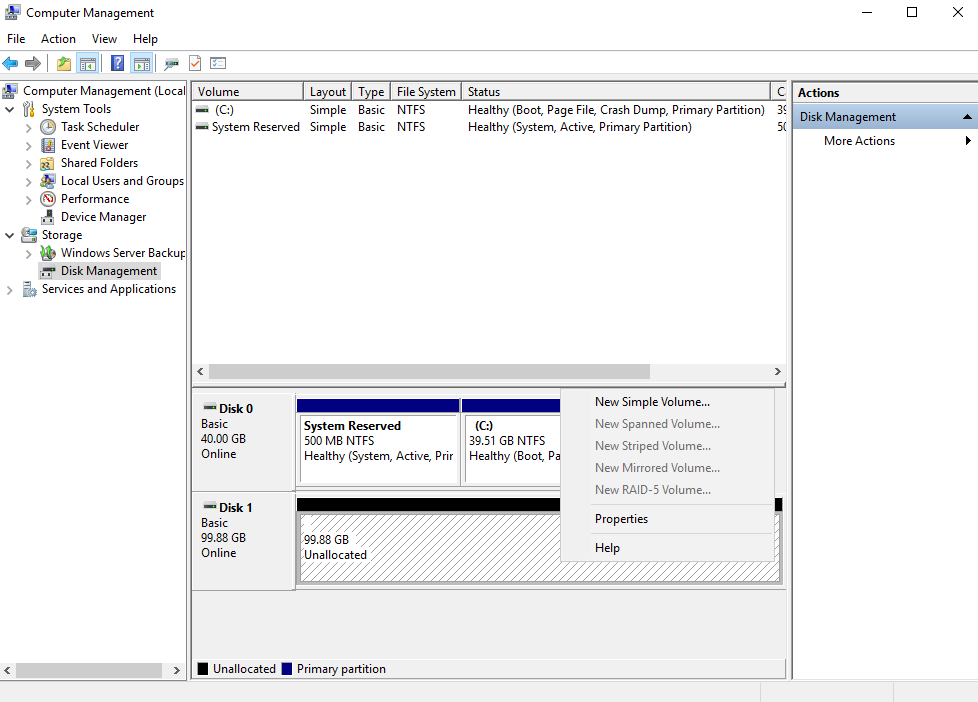Select the System Reserved volume row
The image size is (978, 702).
490,127
